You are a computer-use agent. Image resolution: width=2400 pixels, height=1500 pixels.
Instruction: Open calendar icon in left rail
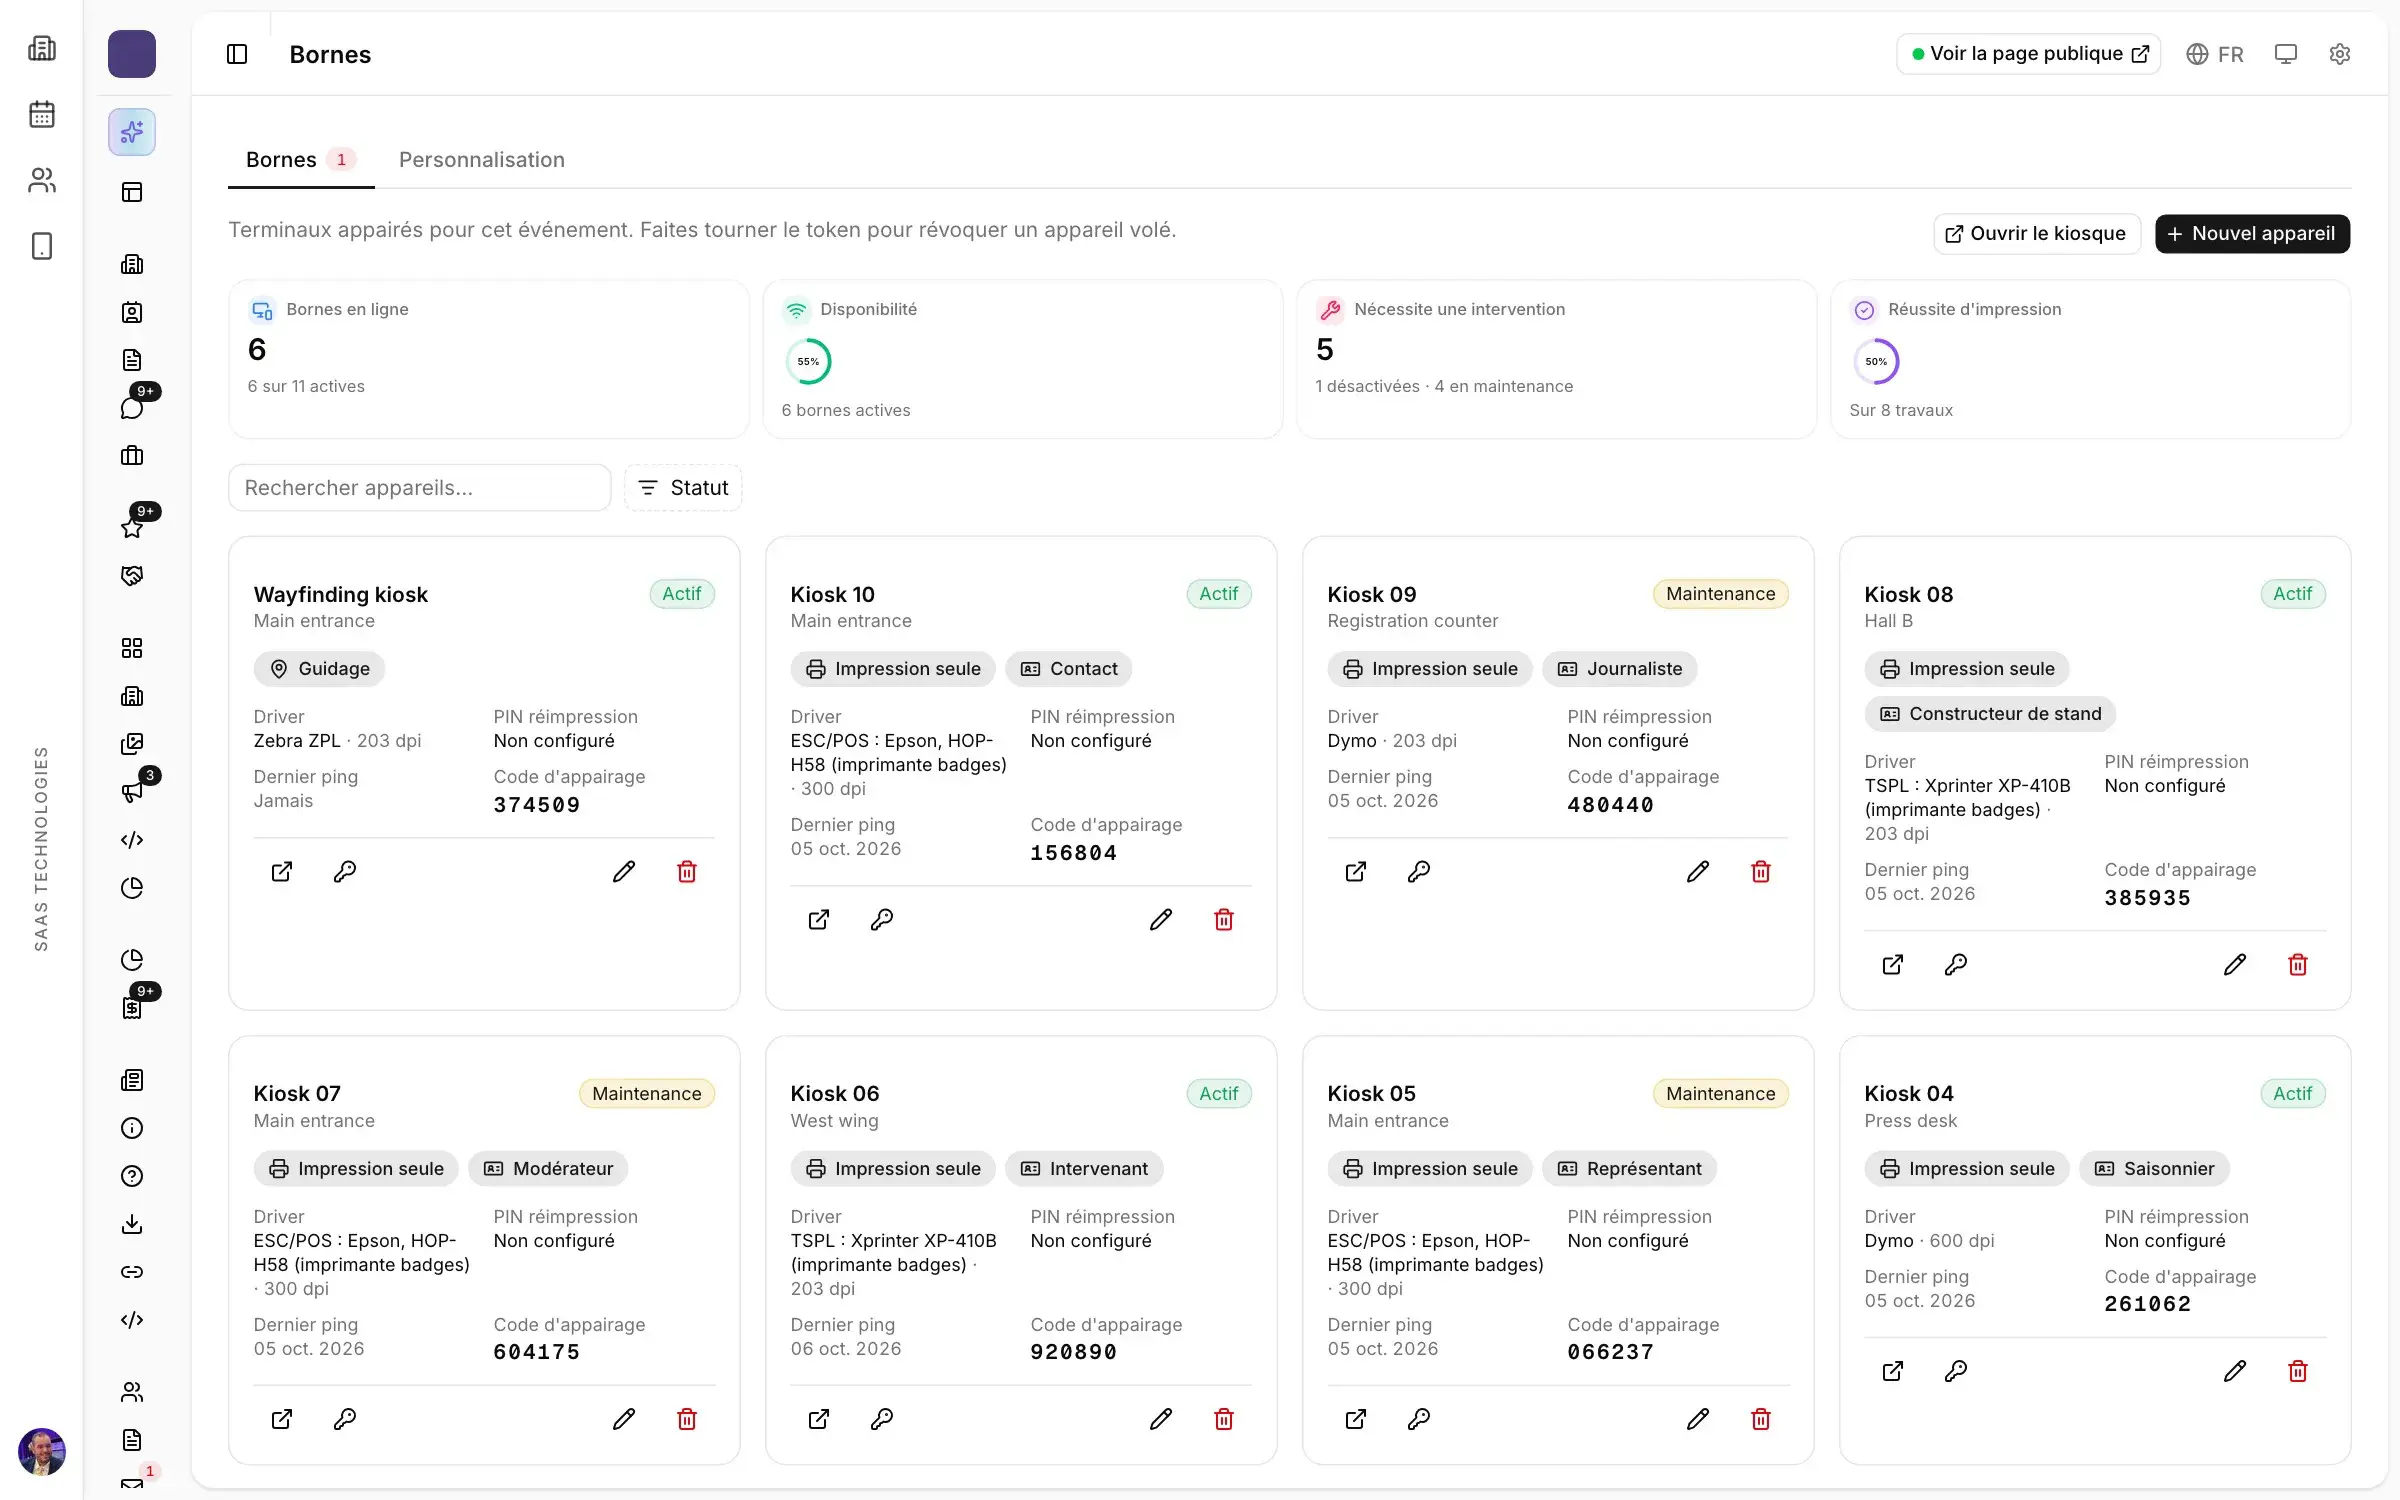coord(42,114)
